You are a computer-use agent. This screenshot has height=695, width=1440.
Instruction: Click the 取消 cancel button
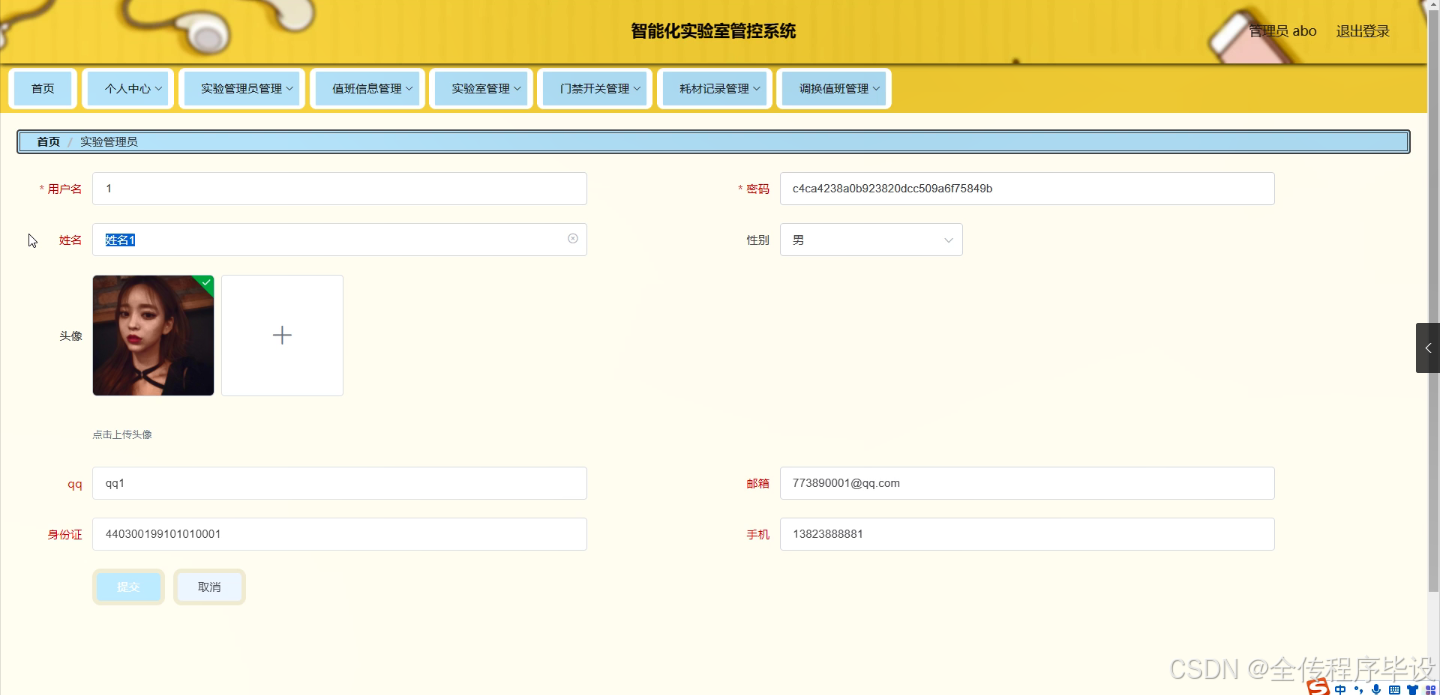click(209, 586)
